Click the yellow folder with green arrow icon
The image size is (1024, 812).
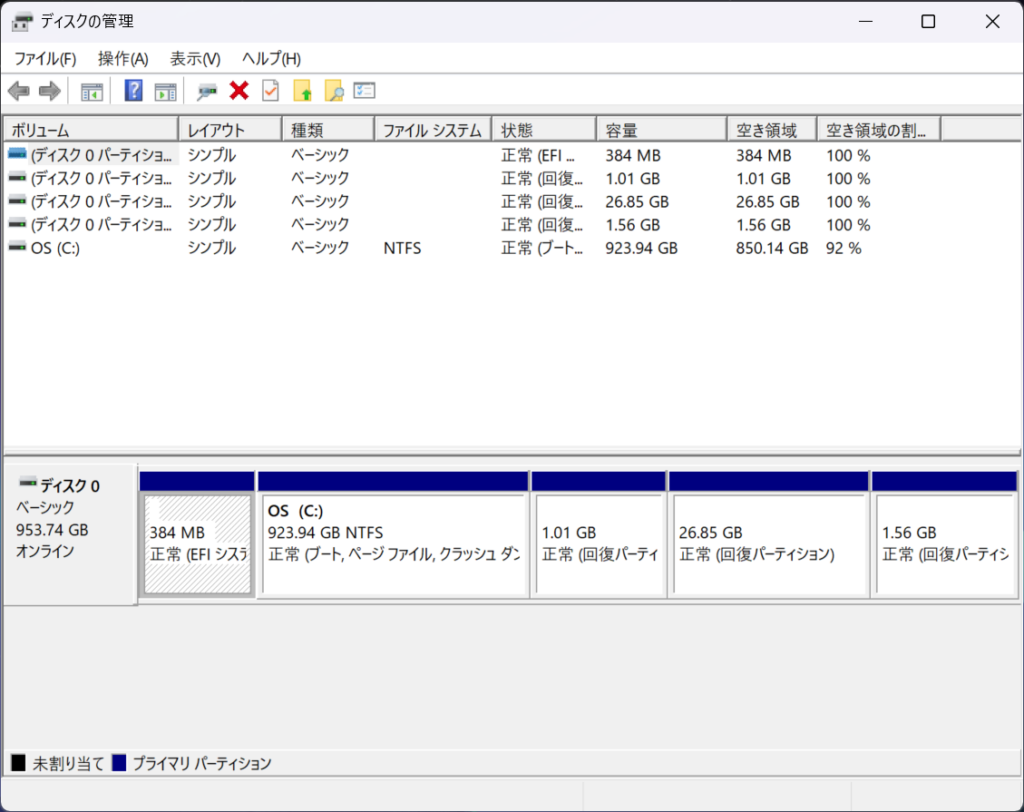point(302,92)
